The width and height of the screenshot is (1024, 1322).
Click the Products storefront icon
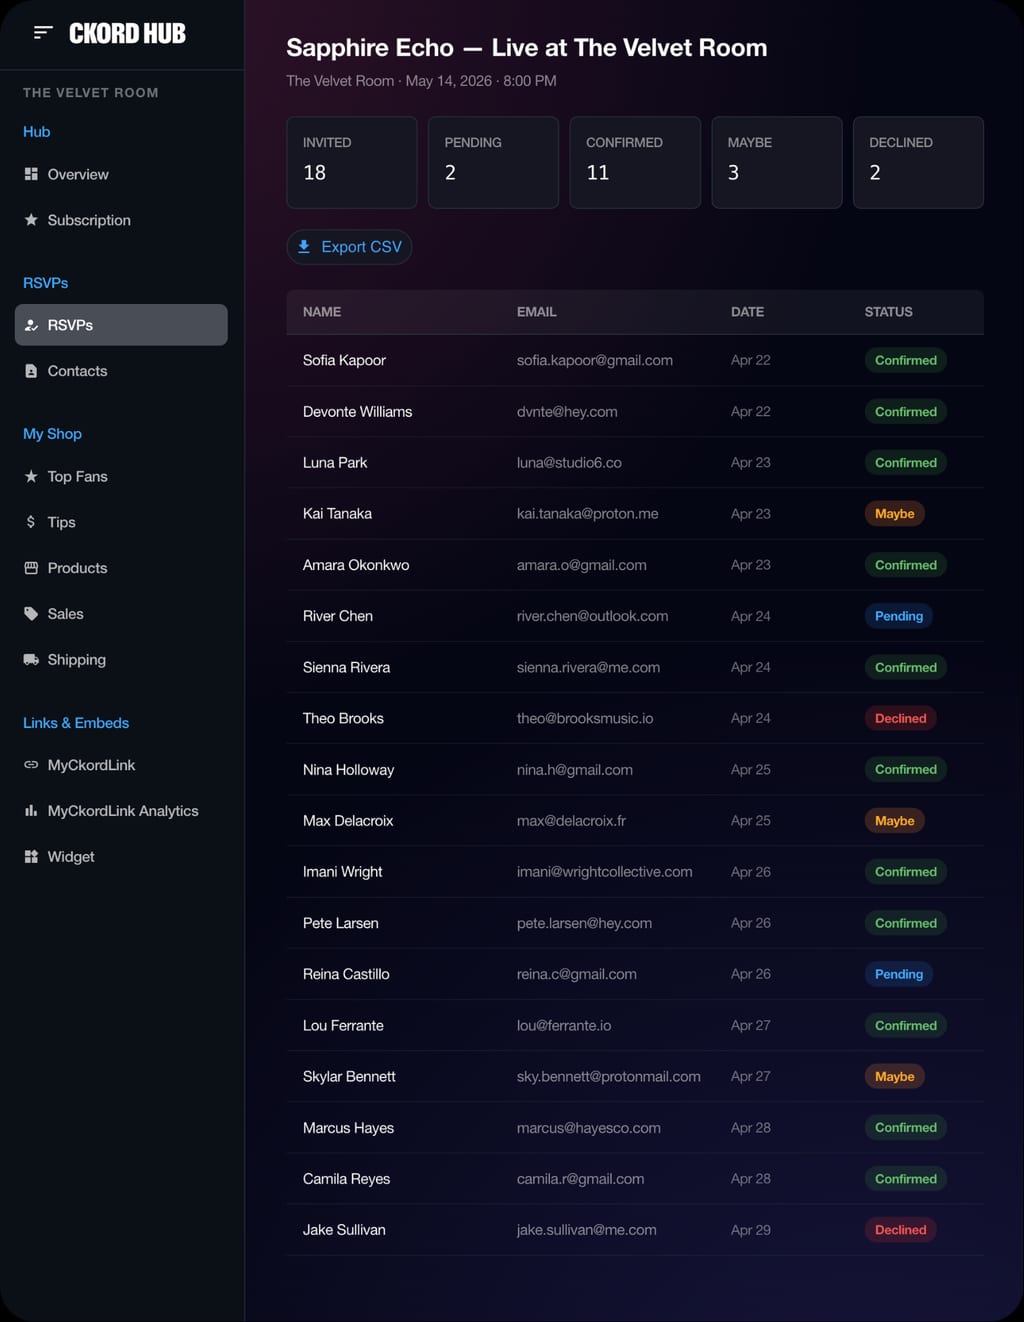(x=31, y=568)
